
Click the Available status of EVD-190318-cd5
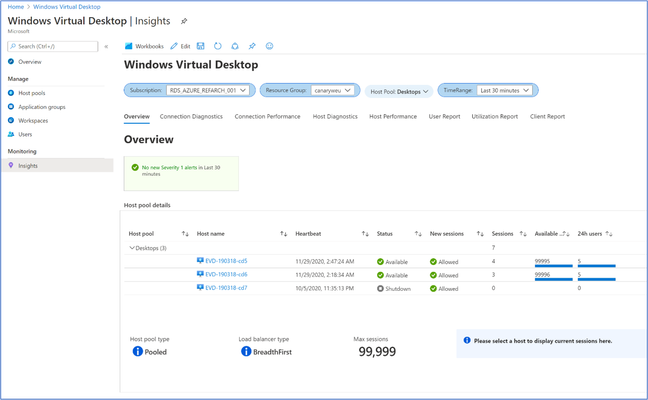click(392, 262)
